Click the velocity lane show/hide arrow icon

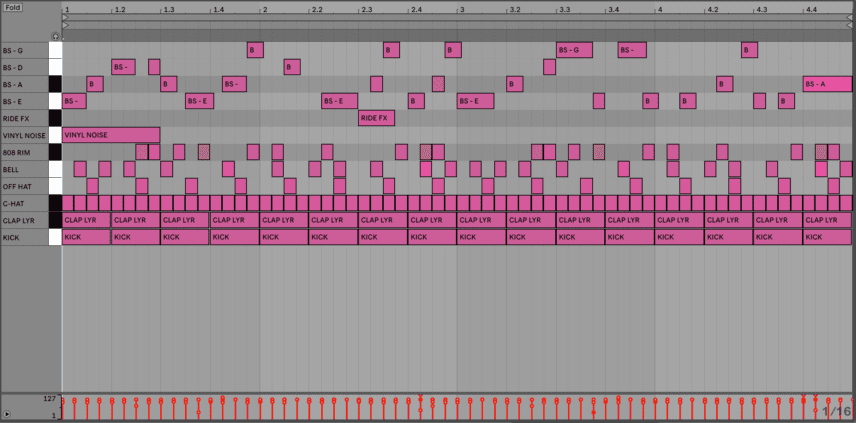pyautogui.click(x=7, y=414)
